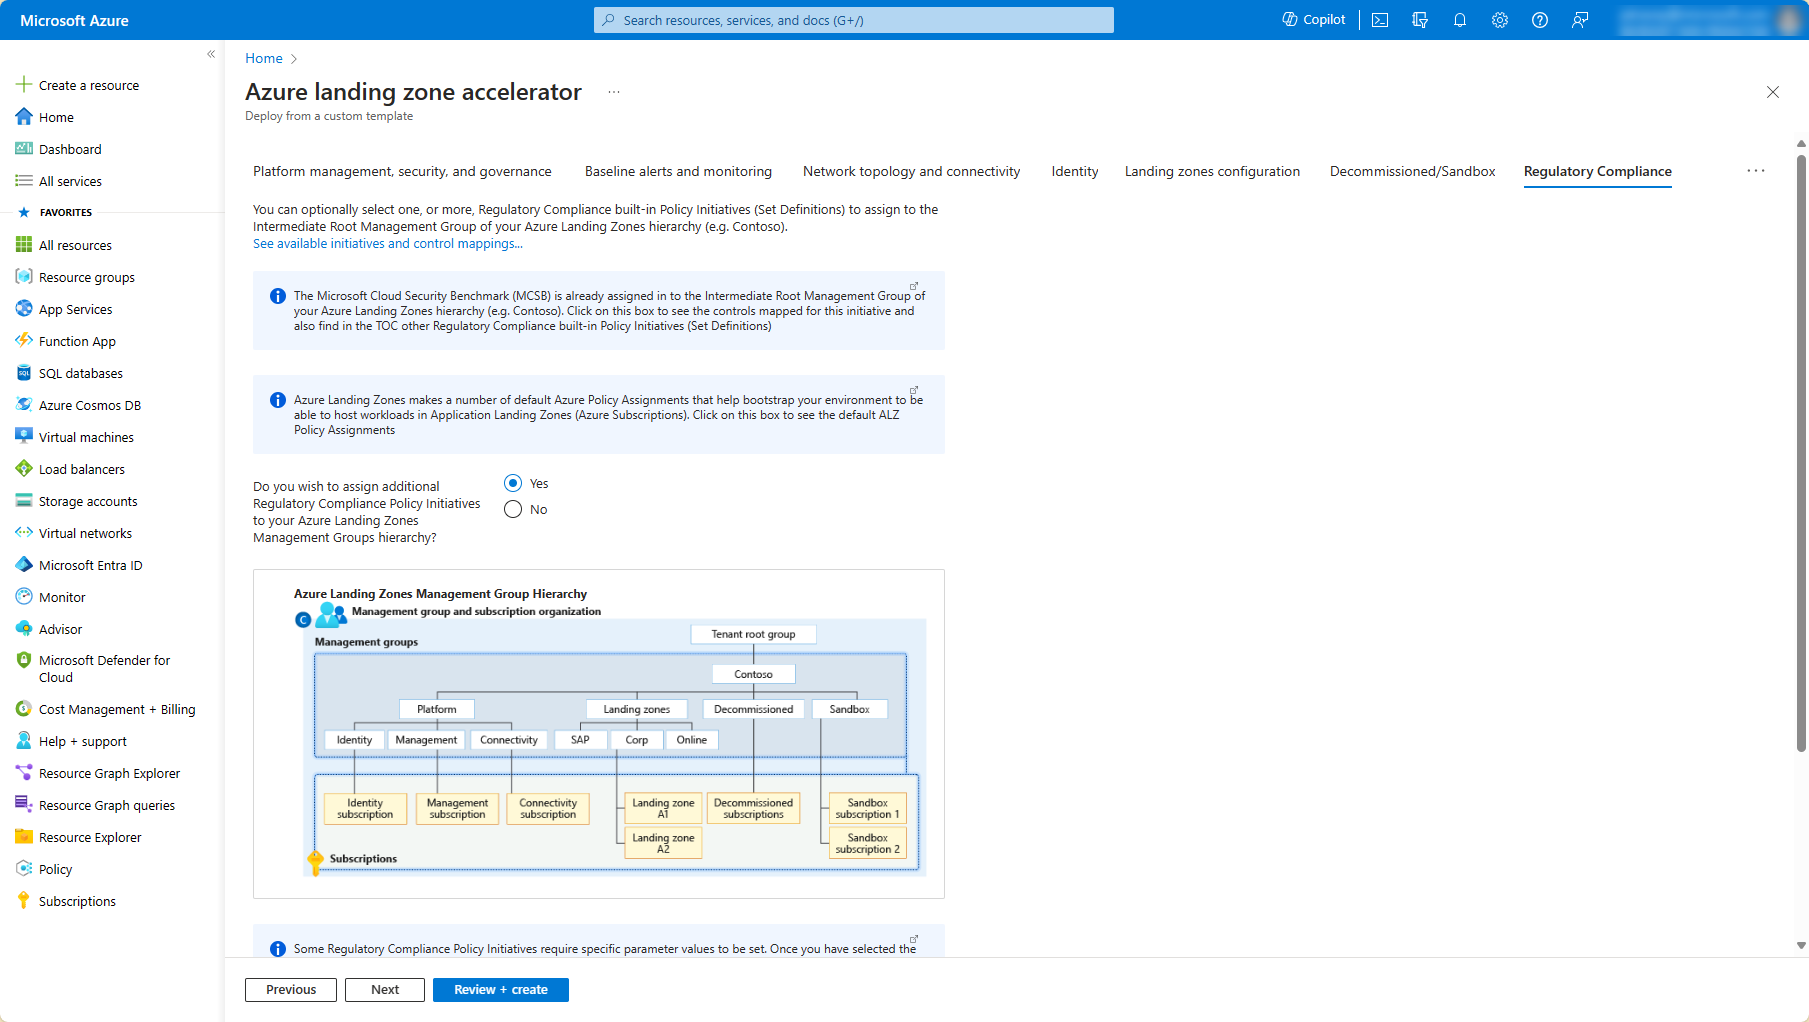
Task: Open Microsoft Defender for Cloud
Action: pos(104,668)
